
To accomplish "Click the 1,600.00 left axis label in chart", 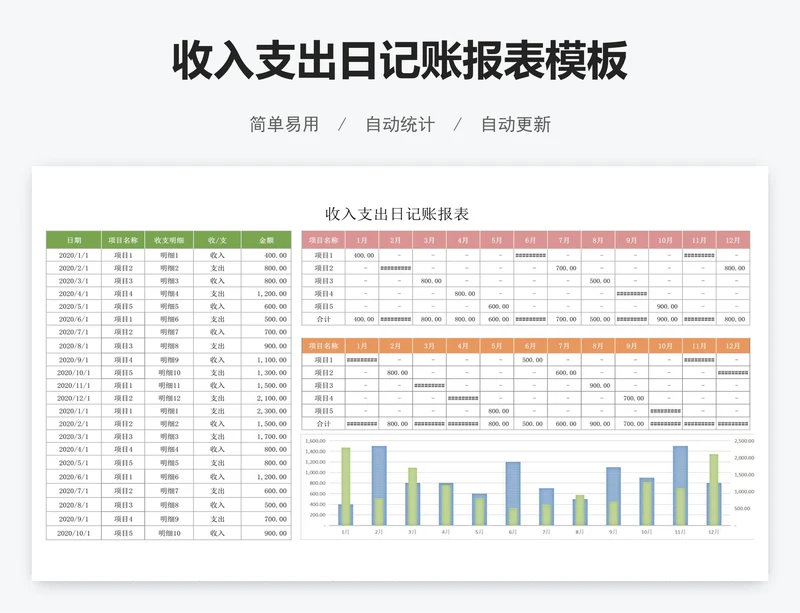I will [315, 441].
